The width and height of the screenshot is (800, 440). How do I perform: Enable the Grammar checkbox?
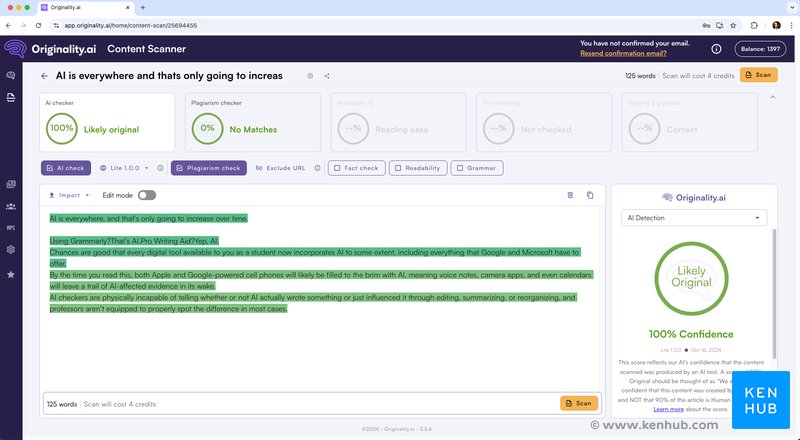(x=477, y=168)
